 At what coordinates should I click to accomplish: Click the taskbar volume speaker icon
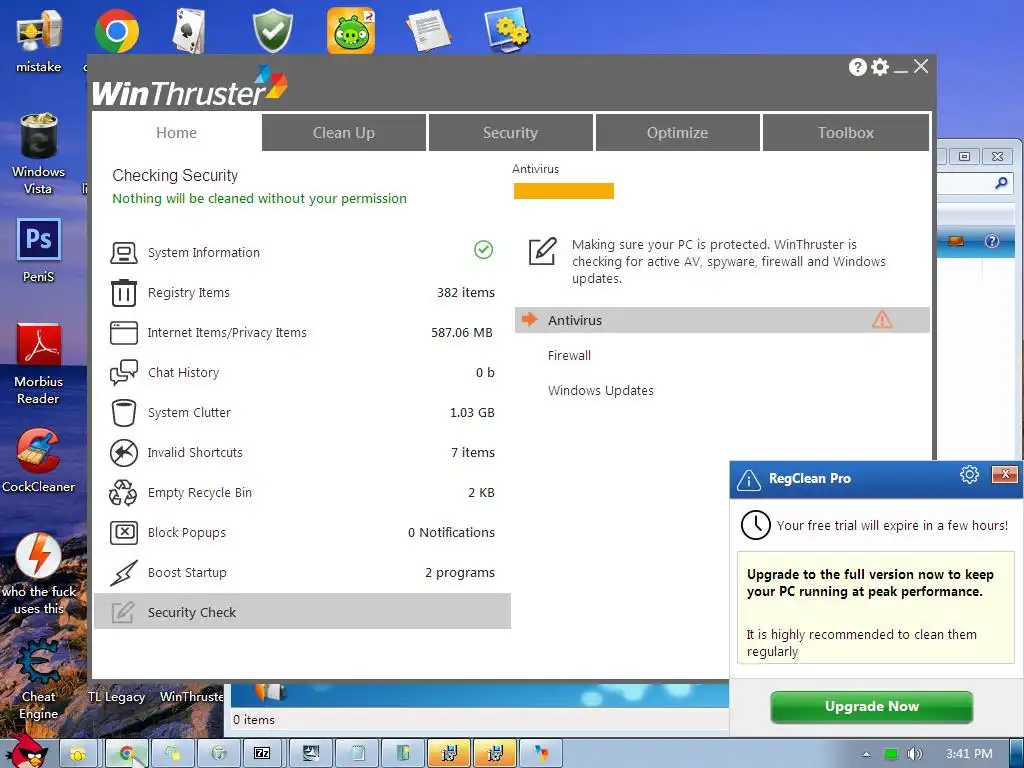pyautogui.click(x=914, y=754)
